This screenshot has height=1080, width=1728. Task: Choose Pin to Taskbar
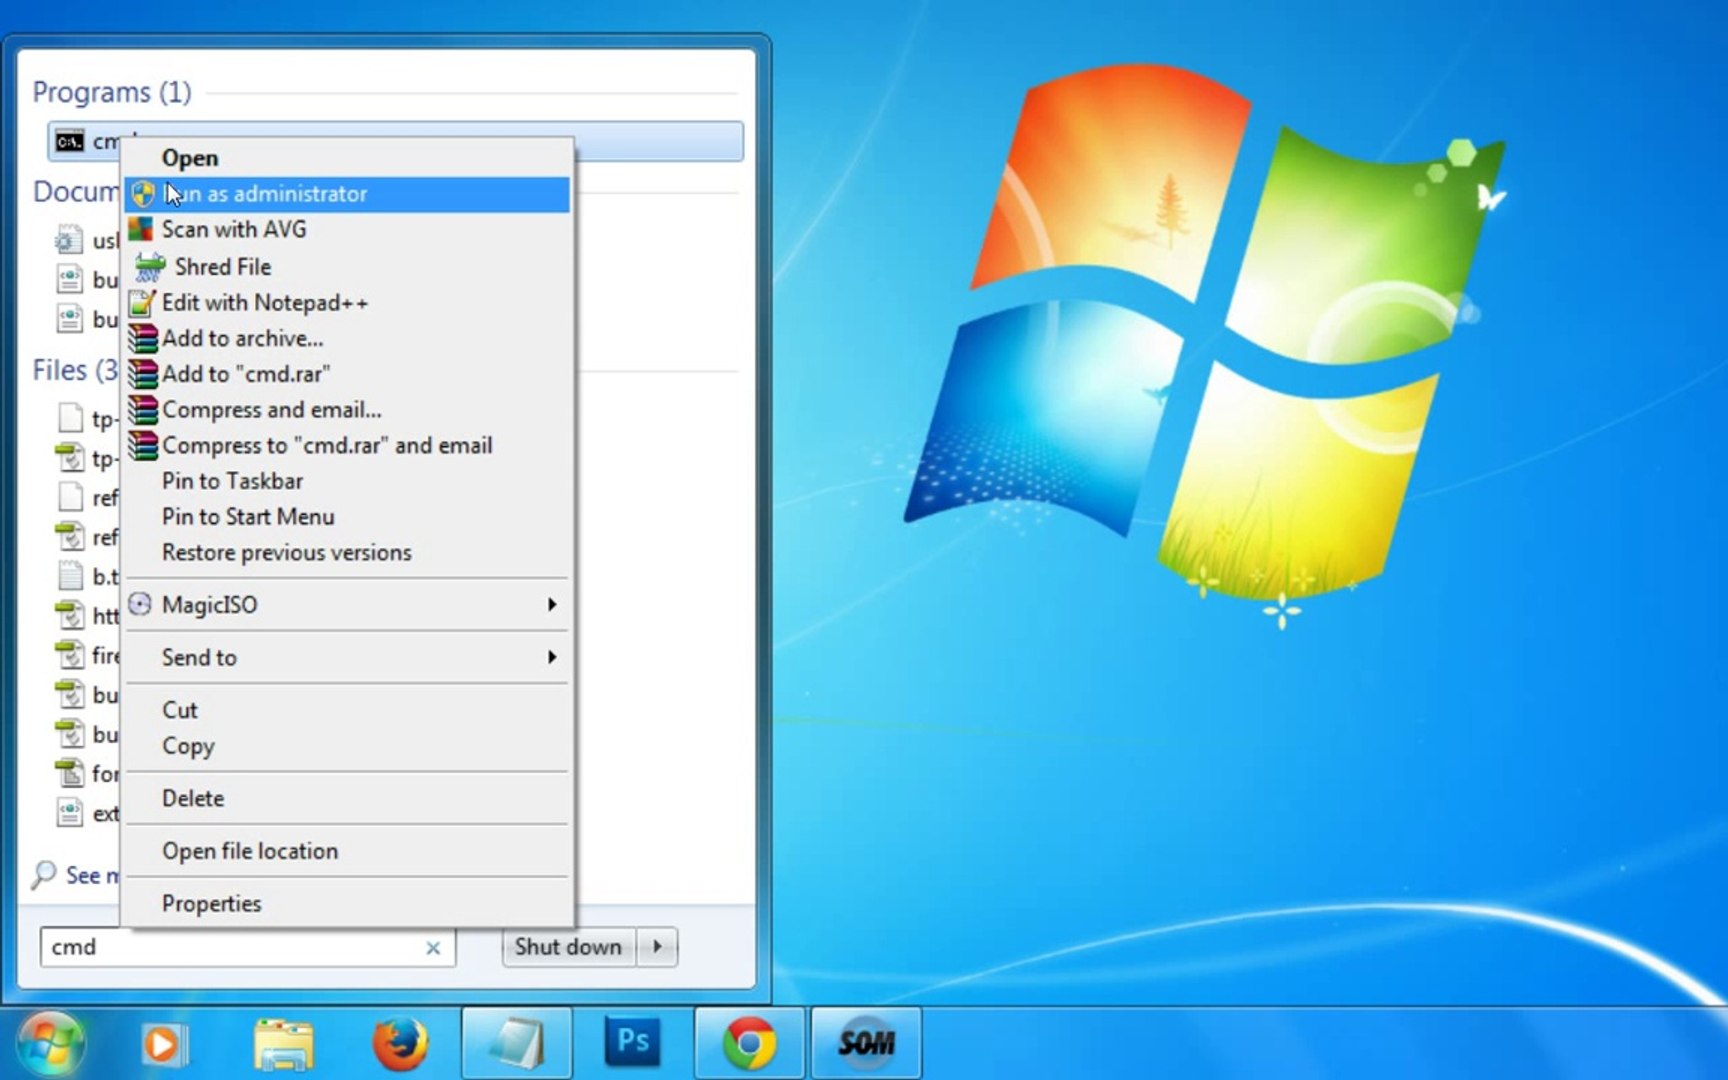[347, 481]
